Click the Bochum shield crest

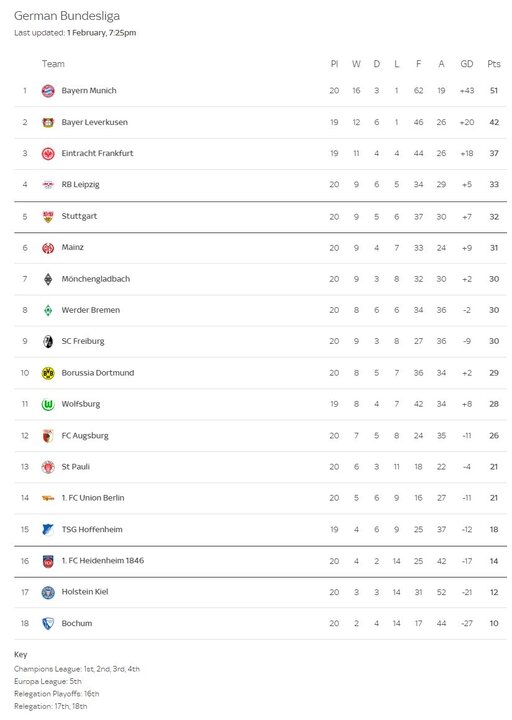48,623
